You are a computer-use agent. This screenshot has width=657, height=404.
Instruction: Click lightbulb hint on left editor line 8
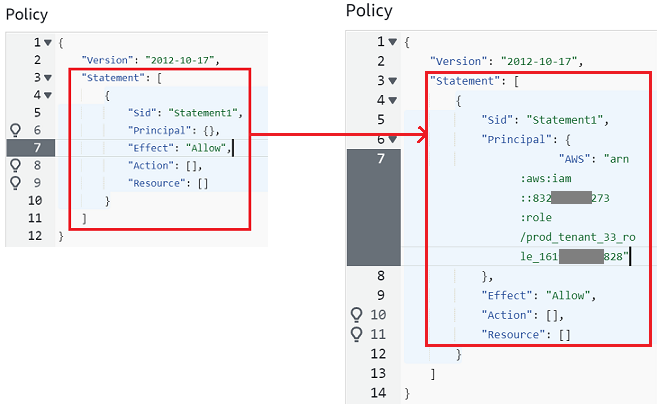pos(14,165)
